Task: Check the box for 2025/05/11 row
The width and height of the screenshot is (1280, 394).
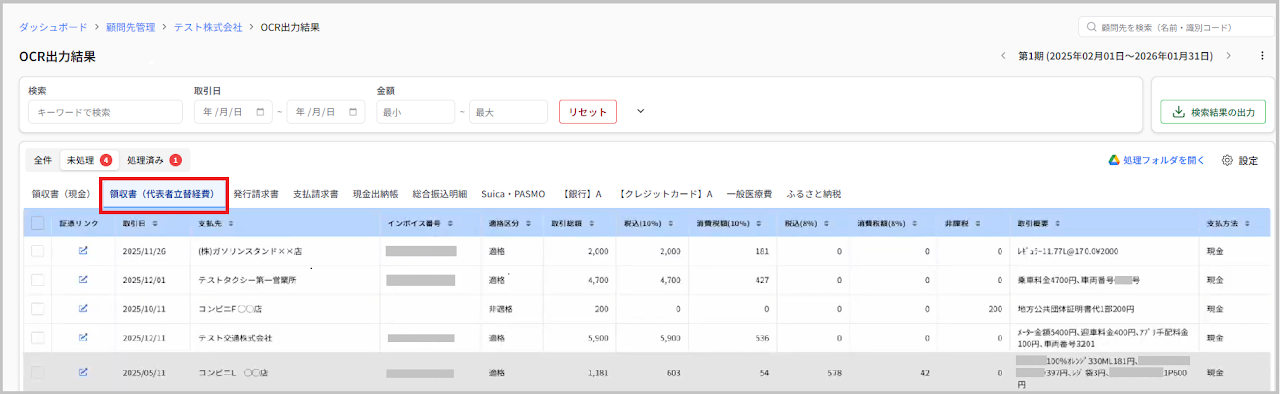Action: tap(37, 372)
